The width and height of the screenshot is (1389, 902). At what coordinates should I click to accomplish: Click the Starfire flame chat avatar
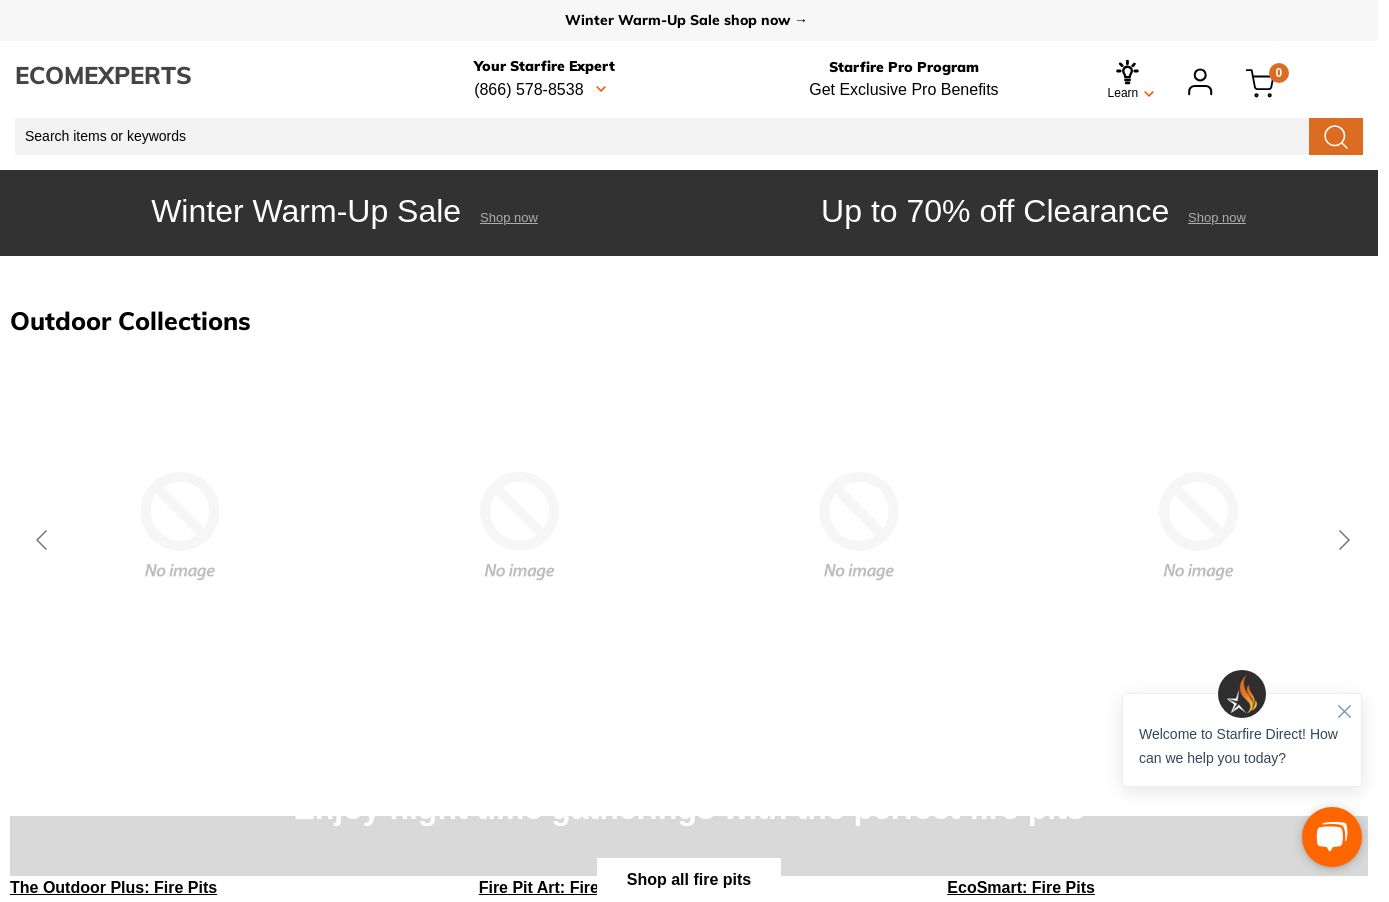pyautogui.click(x=1242, y=694)
